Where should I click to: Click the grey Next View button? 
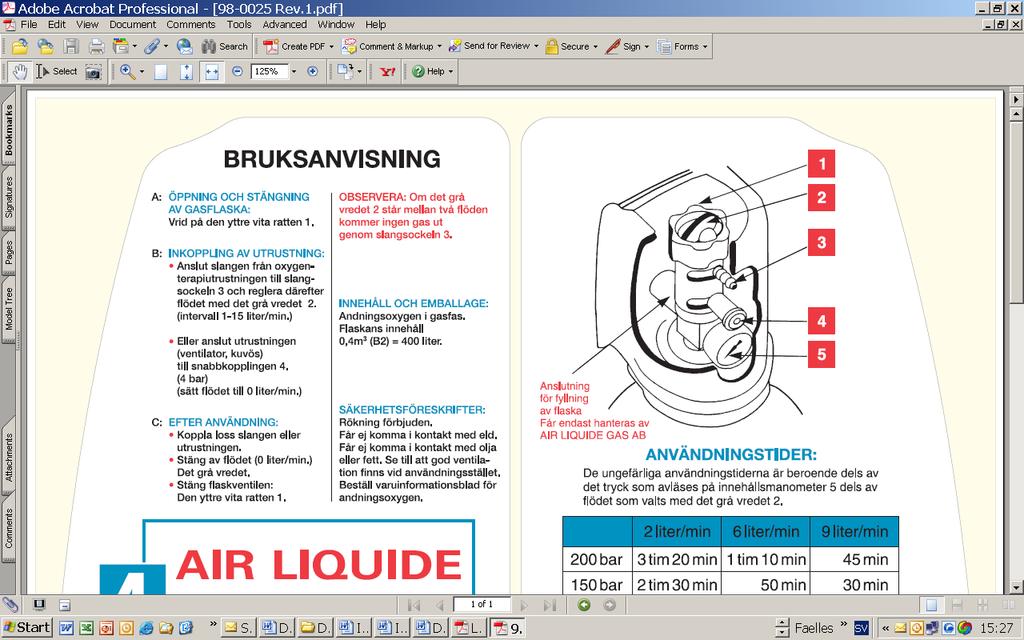pyautogui.click(x=609, y=605)
